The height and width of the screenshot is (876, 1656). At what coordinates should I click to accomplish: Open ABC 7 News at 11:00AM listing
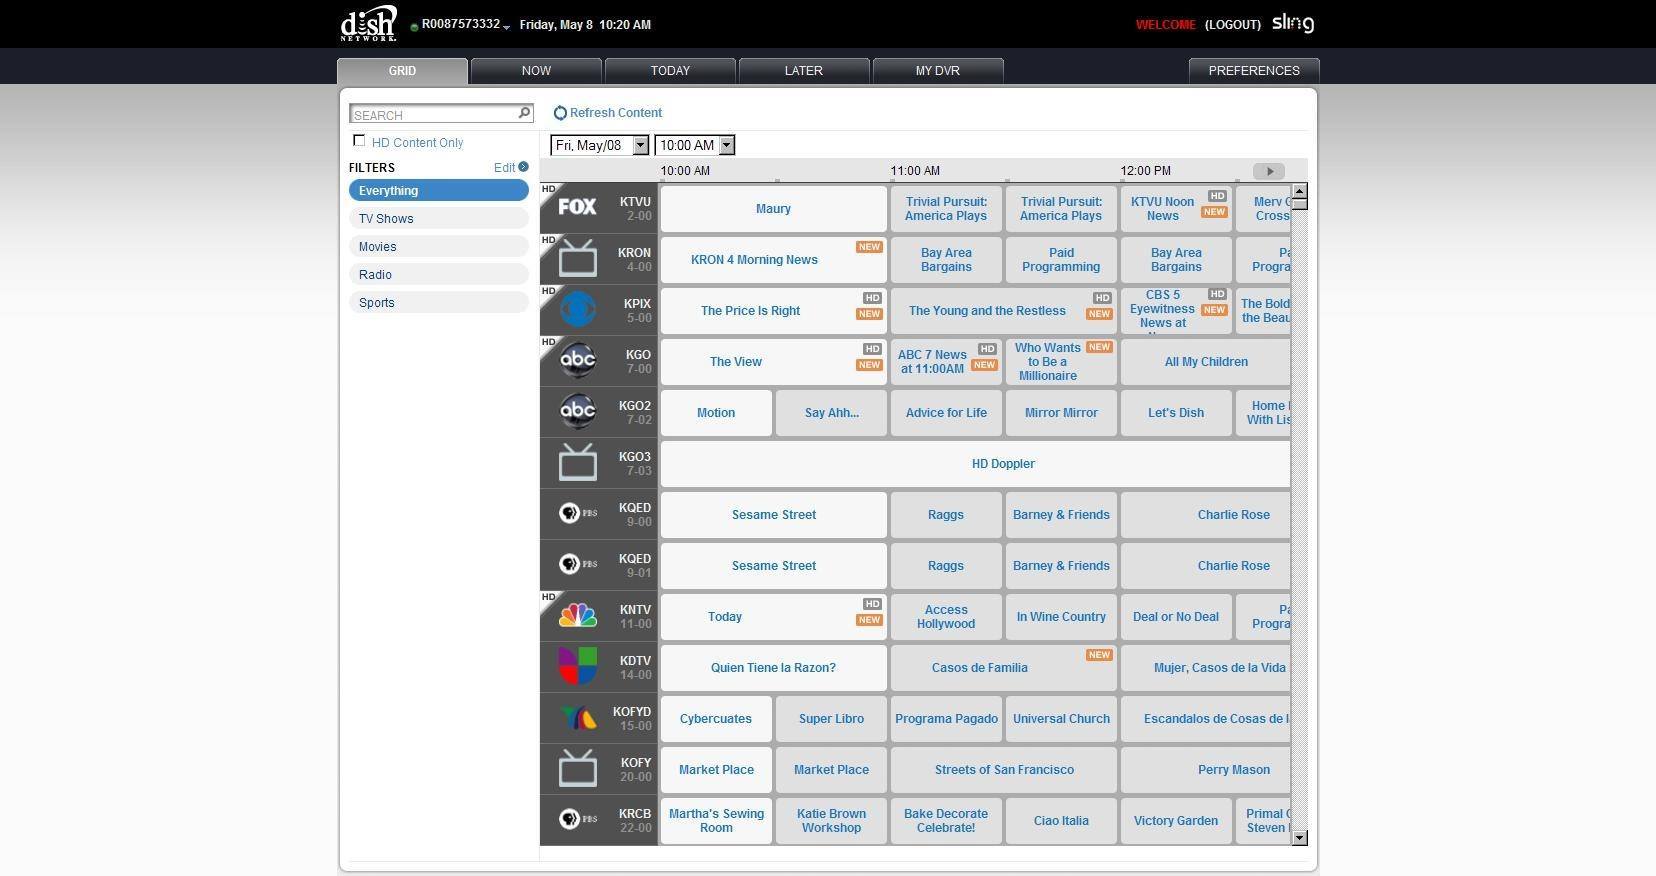pyautogui.click(x=946, y=362)
